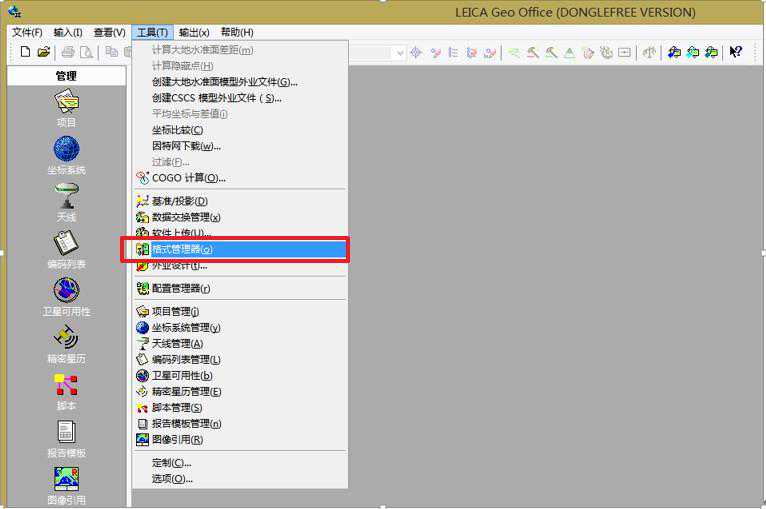Choose 外业设计 entry in Tools menu
Screen dimensions: 766x509
240,265
